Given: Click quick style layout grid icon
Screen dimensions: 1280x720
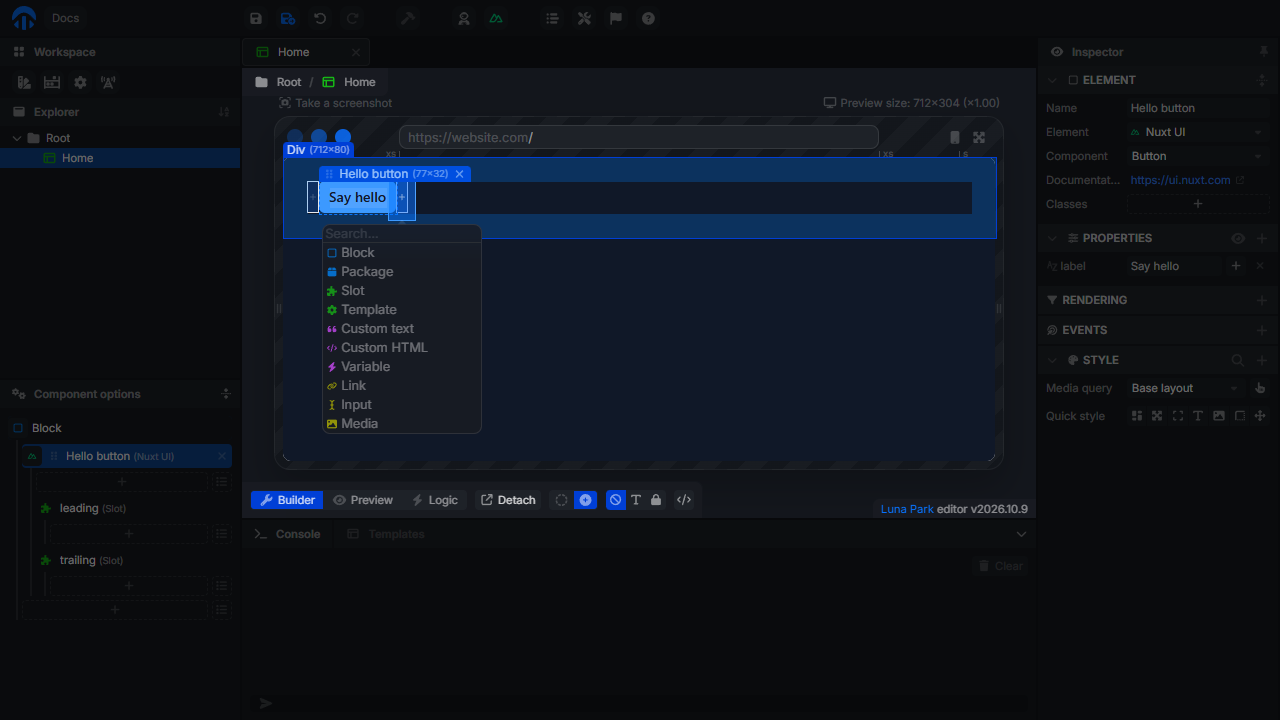Looking at the screenshot, I should tap(1137, 416).
